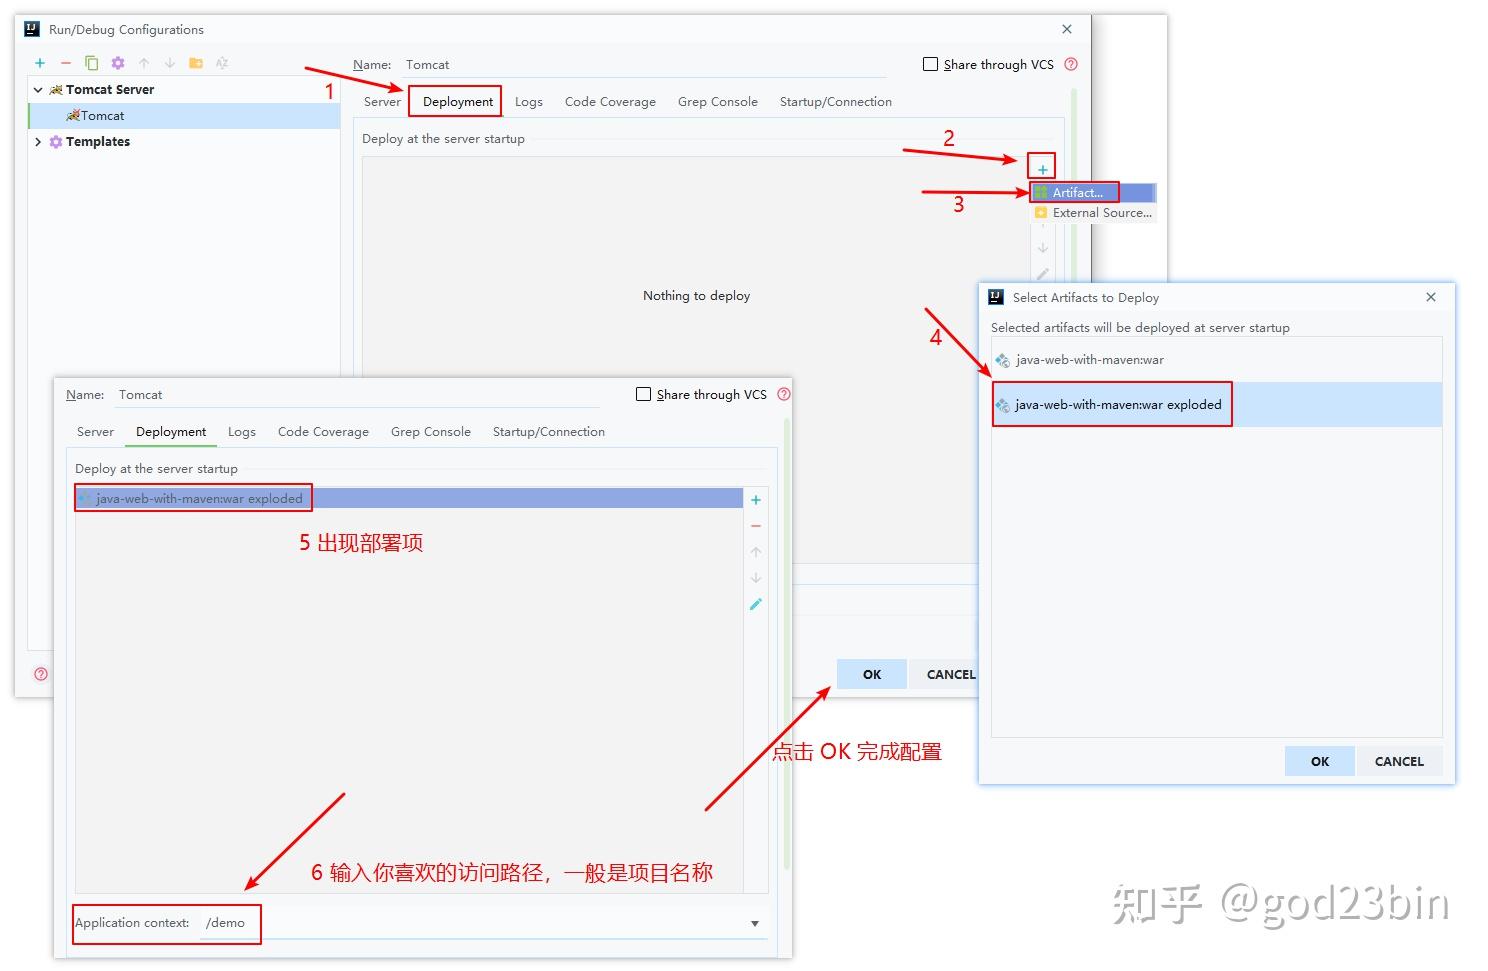Expand the Templates node
The width and height of the screenshot is (1488, 971).
coord(38,141)
